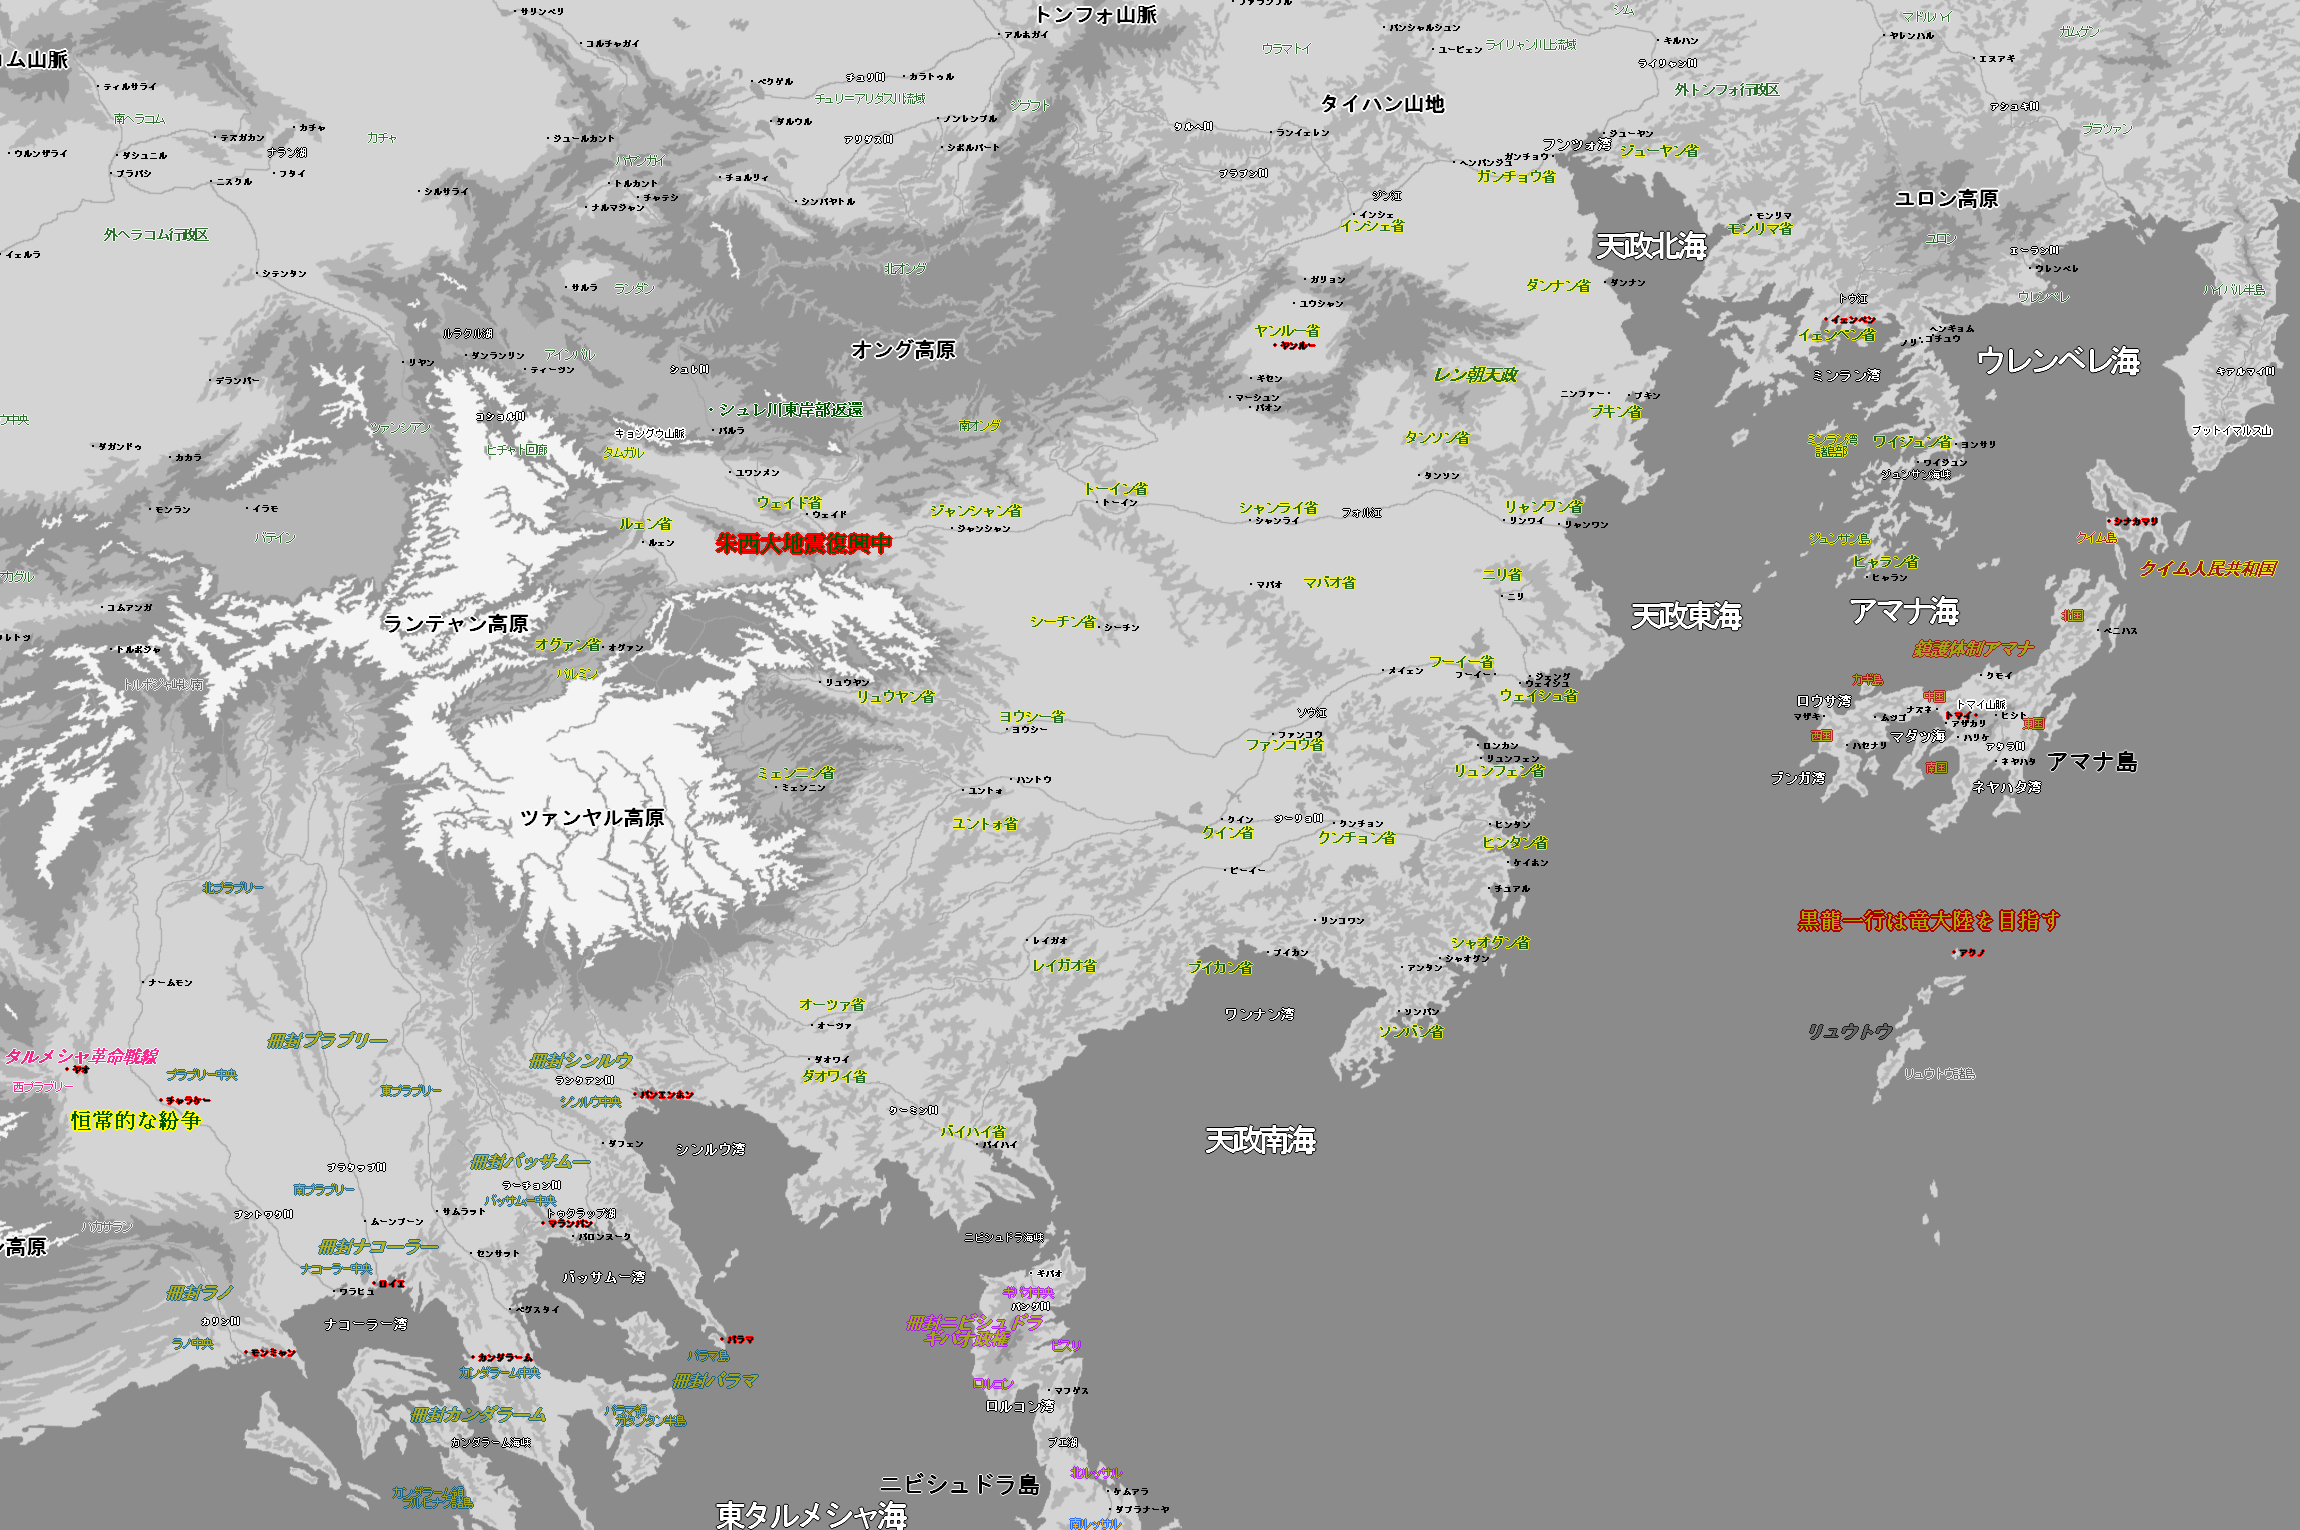Click the シュレ川東岸部返還 label
2300x1530 pixels.
click(790, 410)
